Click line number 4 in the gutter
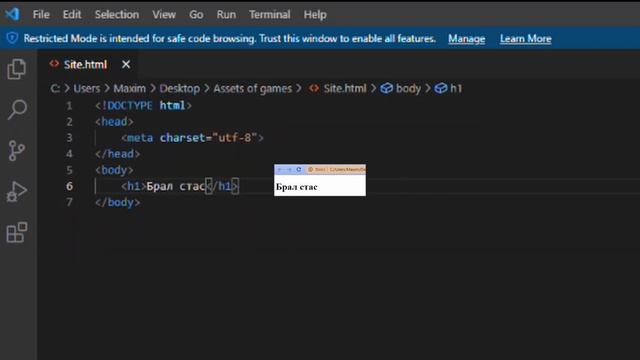This screenshot has height=360, width=640. pyautogui.click(x=69, y=154)
